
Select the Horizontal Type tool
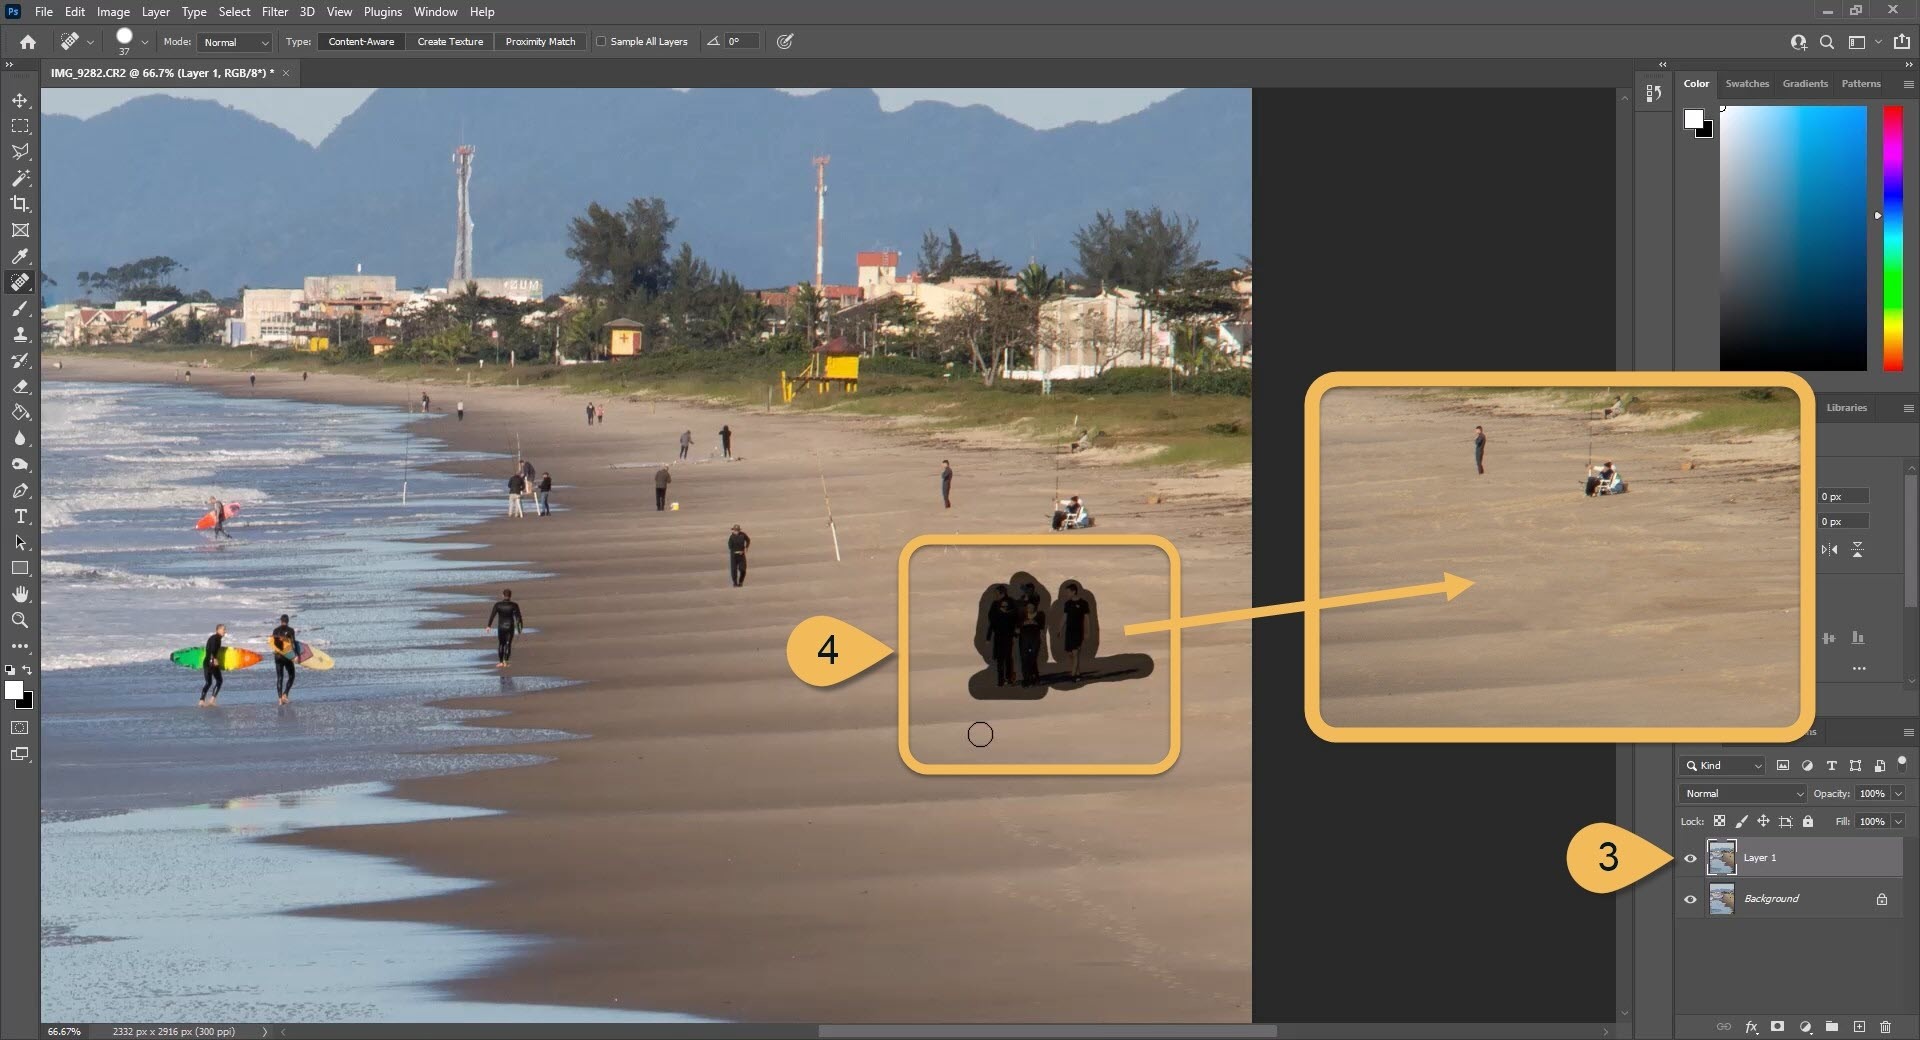tap(20, 517)
